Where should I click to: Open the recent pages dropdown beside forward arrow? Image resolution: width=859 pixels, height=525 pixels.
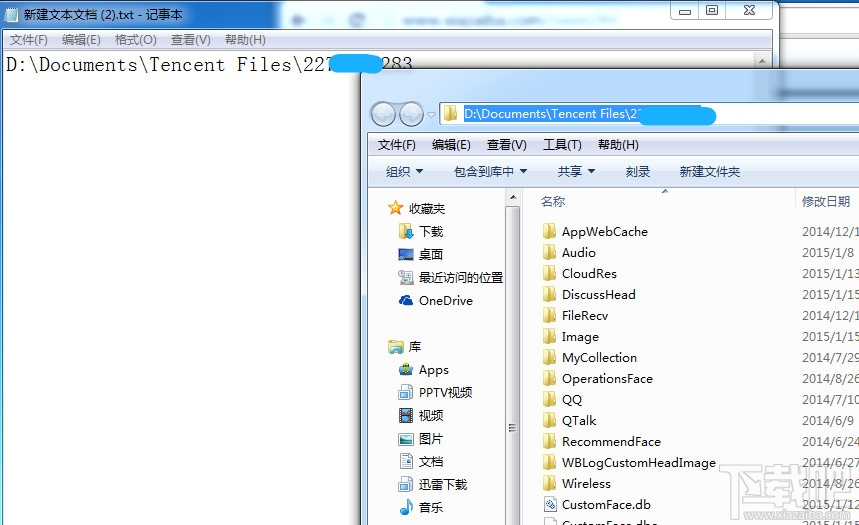tap(431, 115)
